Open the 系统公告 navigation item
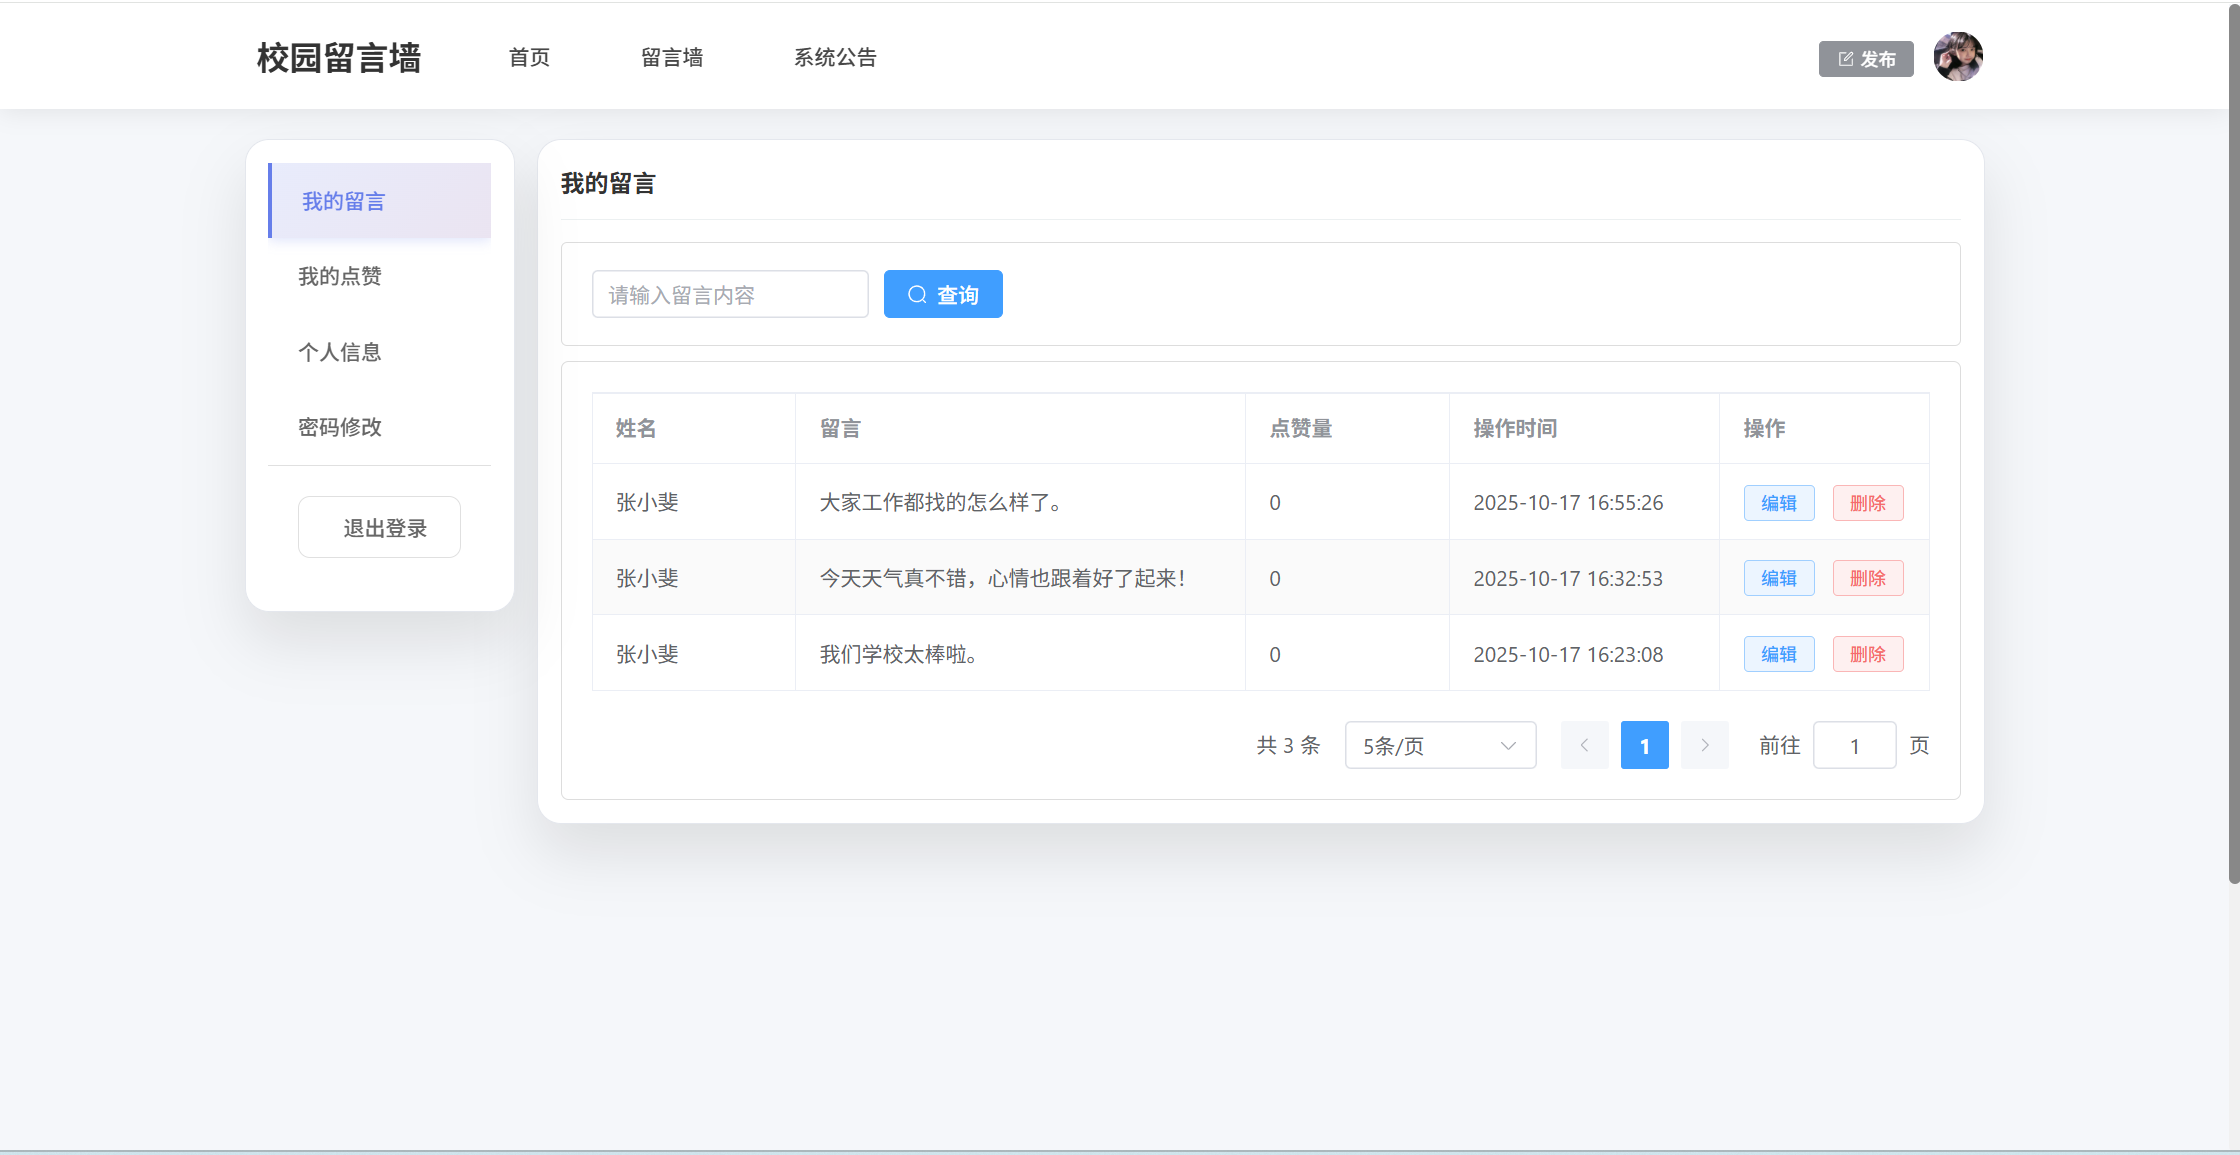 [x=835, y=58]
